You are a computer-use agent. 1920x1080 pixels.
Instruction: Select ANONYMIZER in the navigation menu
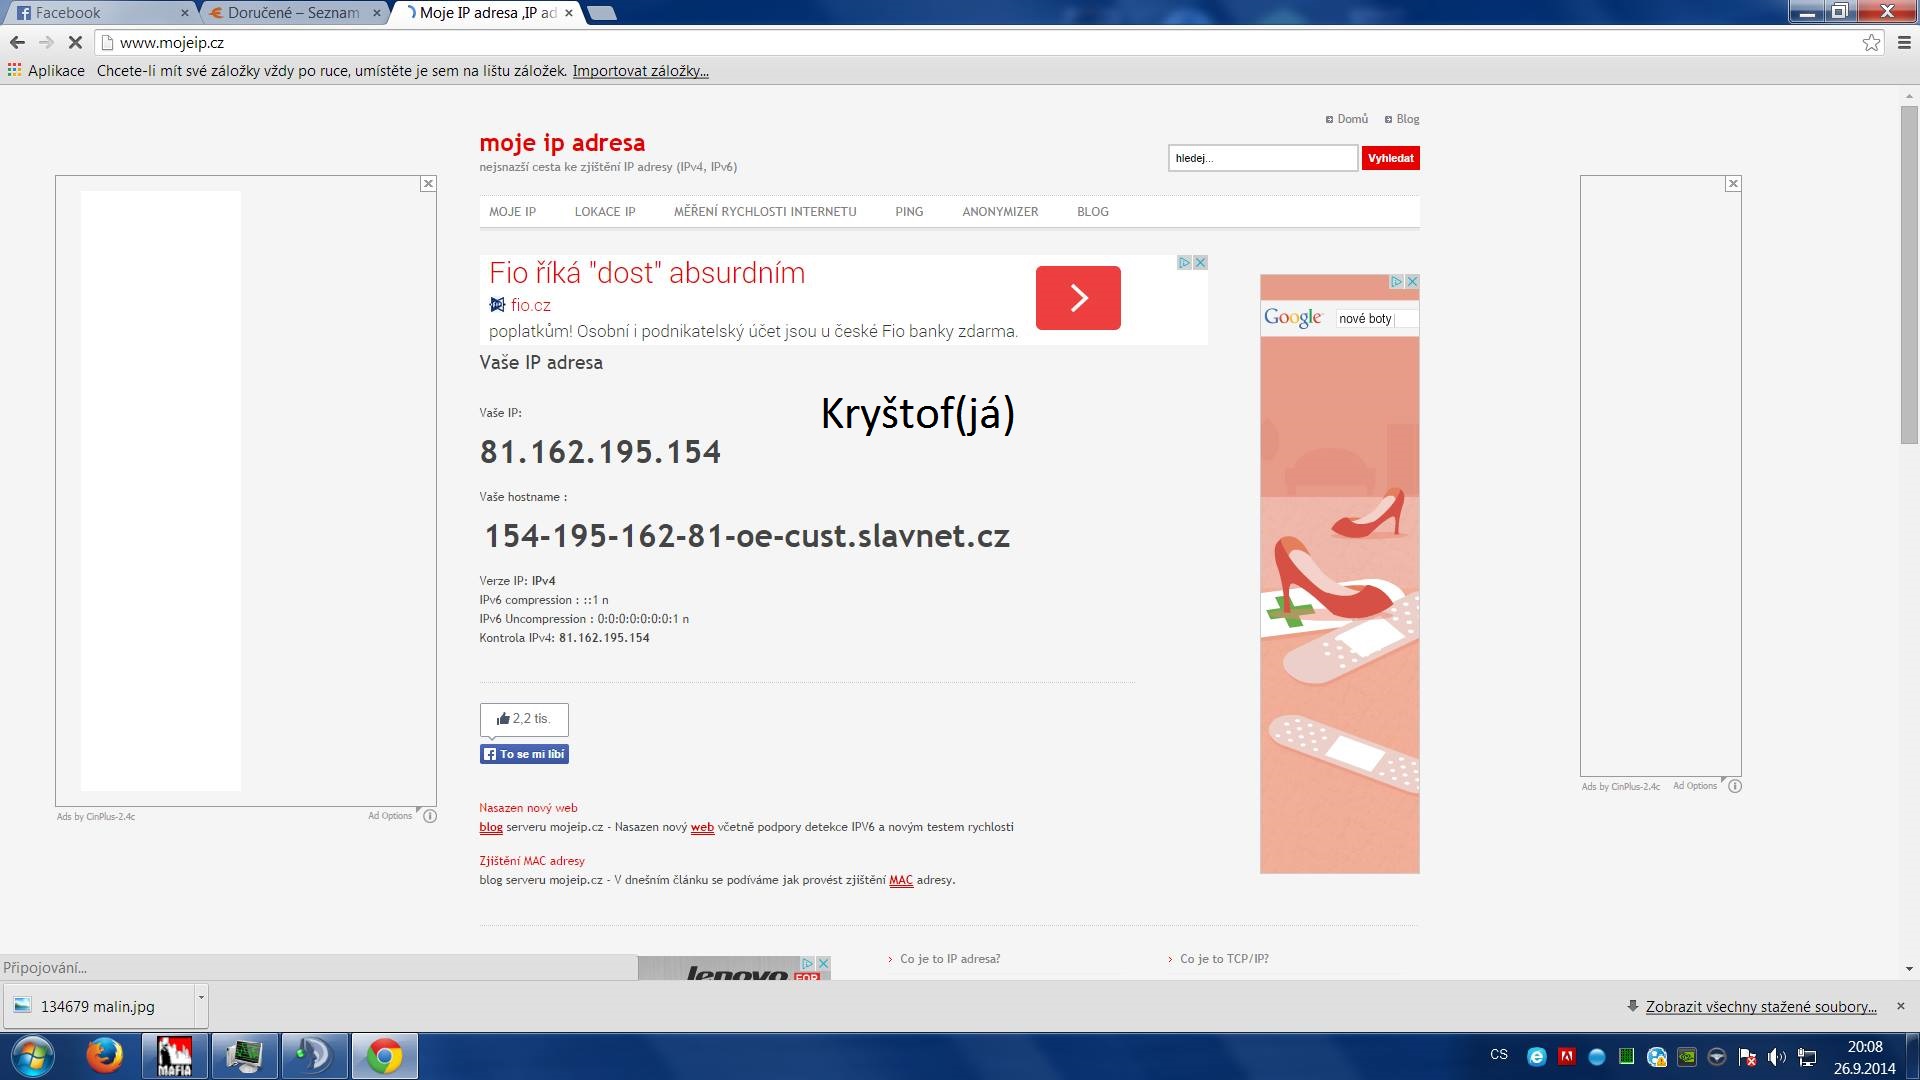(1000, 212)
